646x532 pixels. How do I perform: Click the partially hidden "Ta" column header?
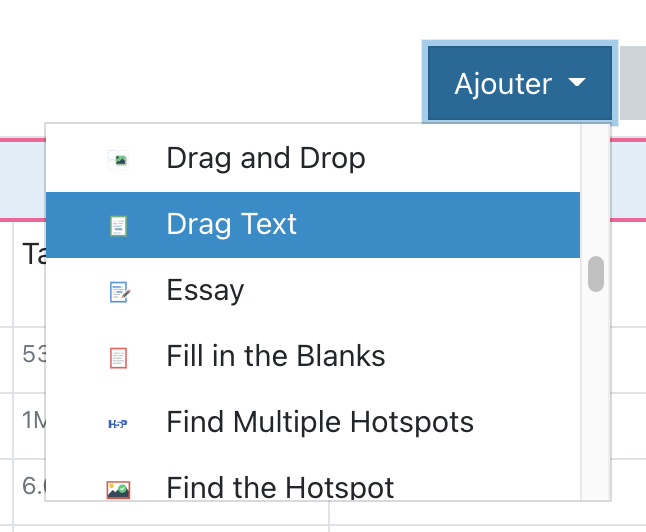pyautogui.click(x=32, y=255)
